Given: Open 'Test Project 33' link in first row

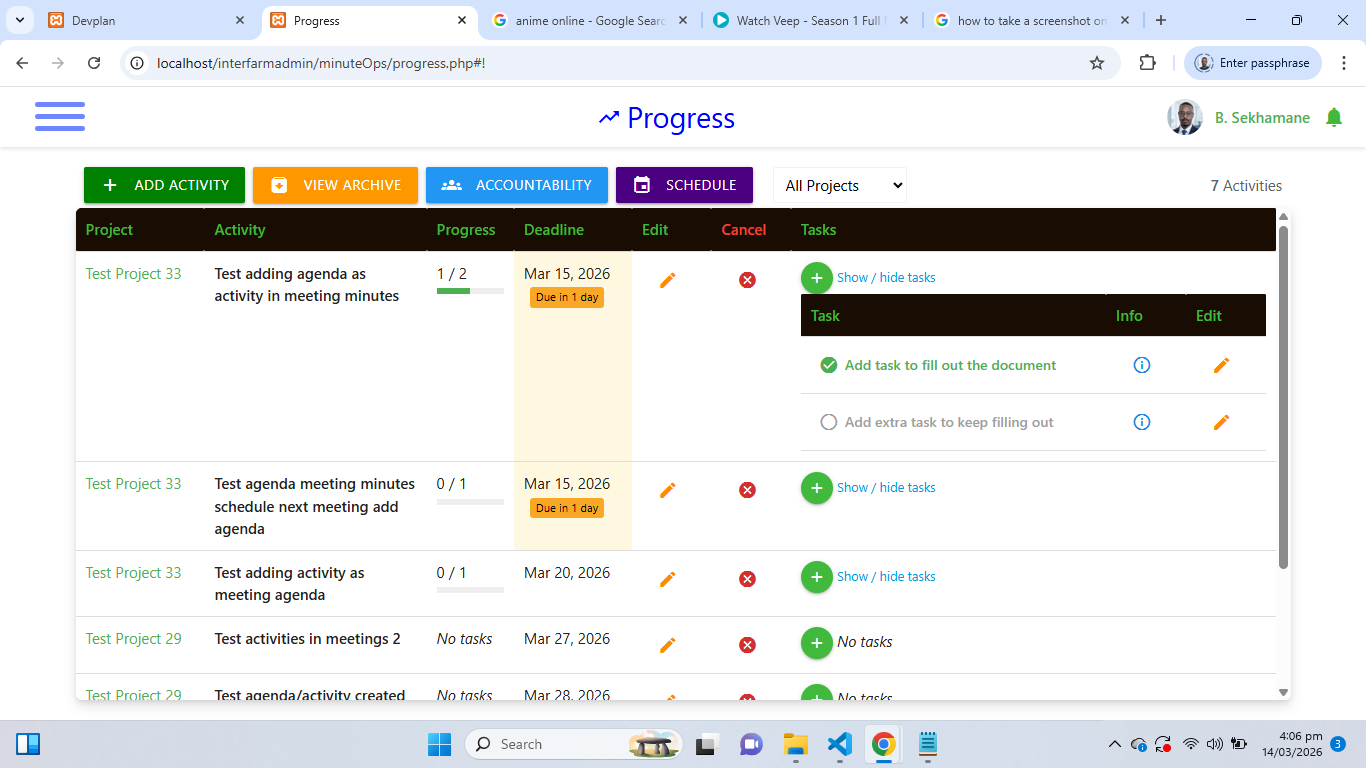Looking at the screenshot, I should point(133,274).
